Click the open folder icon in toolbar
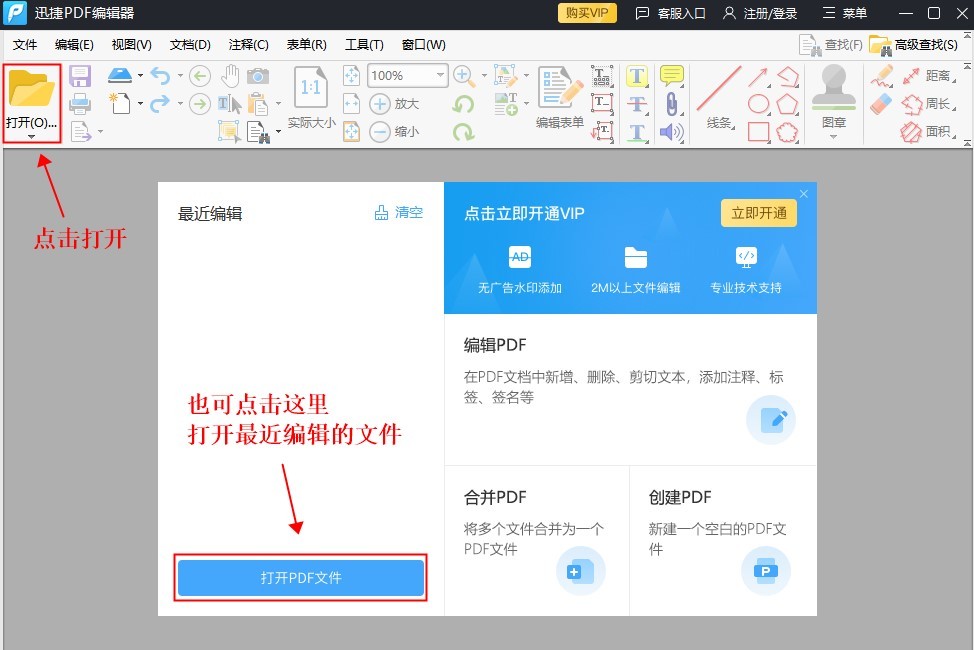The image size is (974, 650). (32, 88)
